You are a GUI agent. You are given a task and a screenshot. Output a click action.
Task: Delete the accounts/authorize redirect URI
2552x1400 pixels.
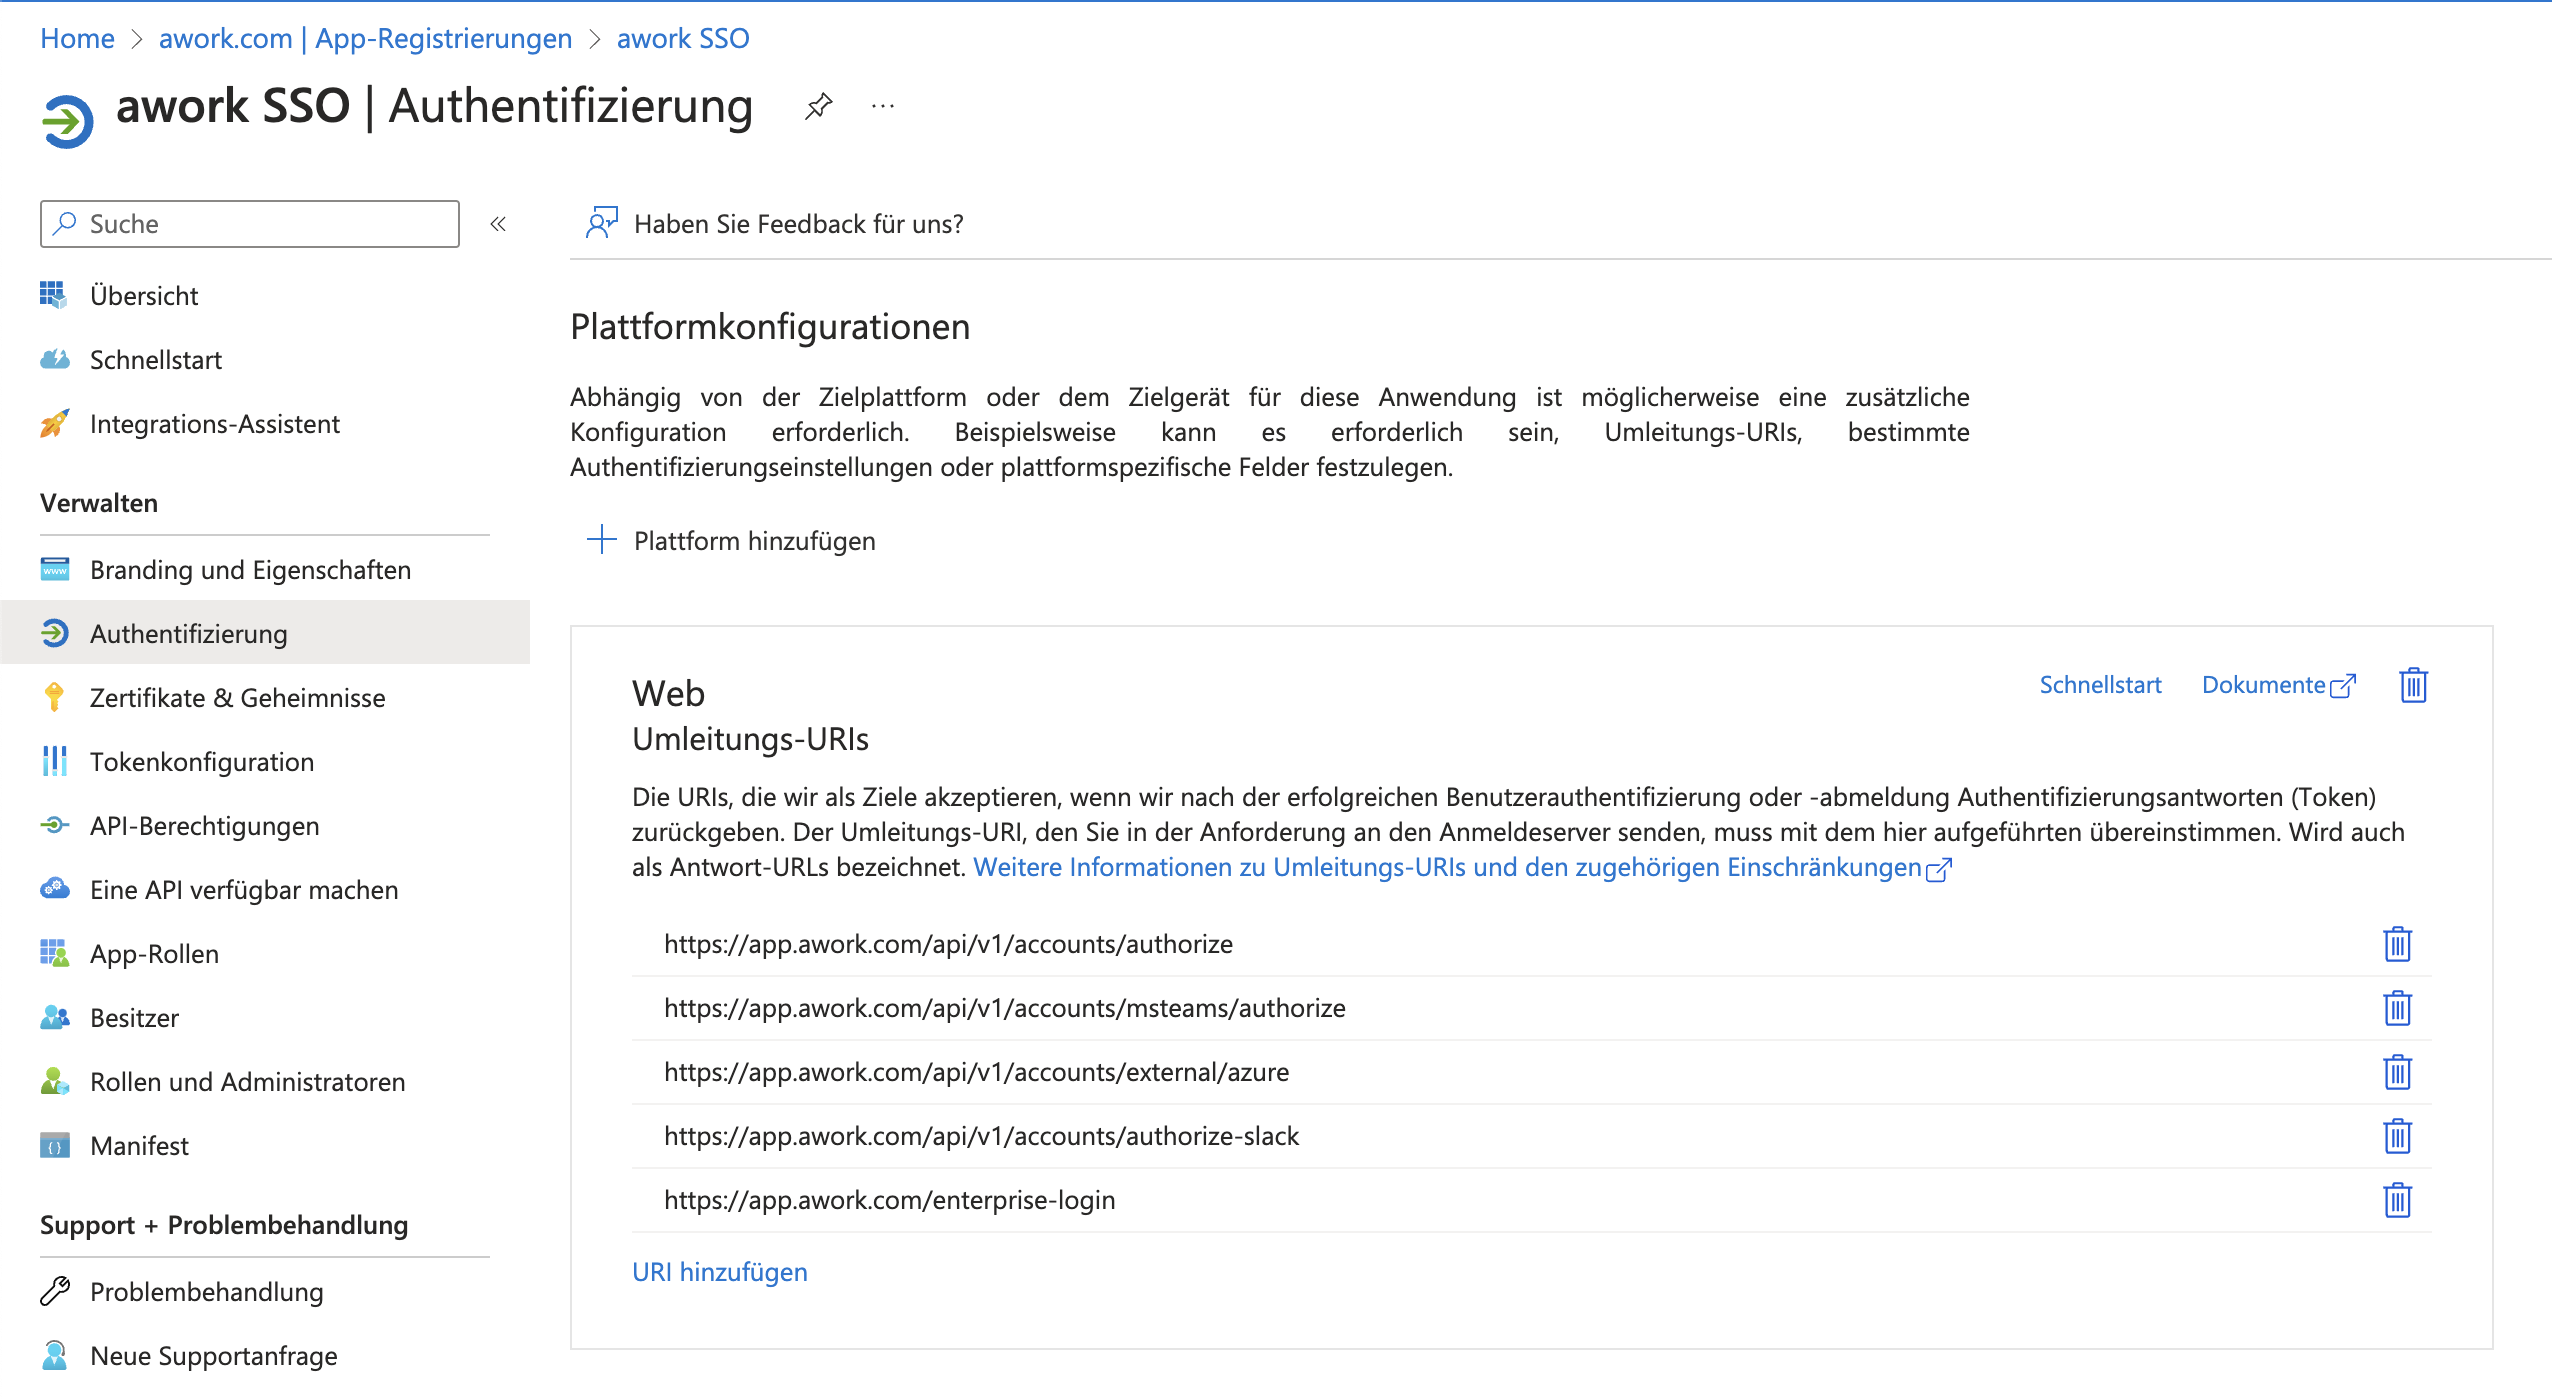point(2397,944)
